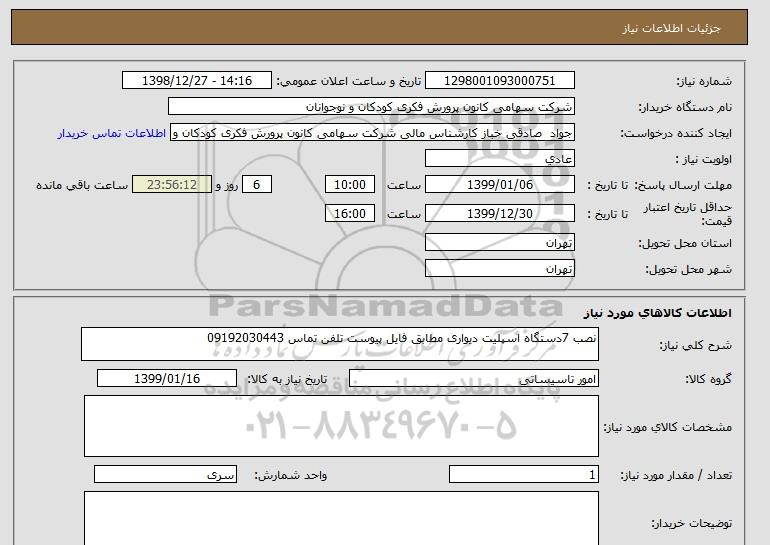Click the deadline hour field 10:00
The image size is (770, 545).
tap(350, 185)
